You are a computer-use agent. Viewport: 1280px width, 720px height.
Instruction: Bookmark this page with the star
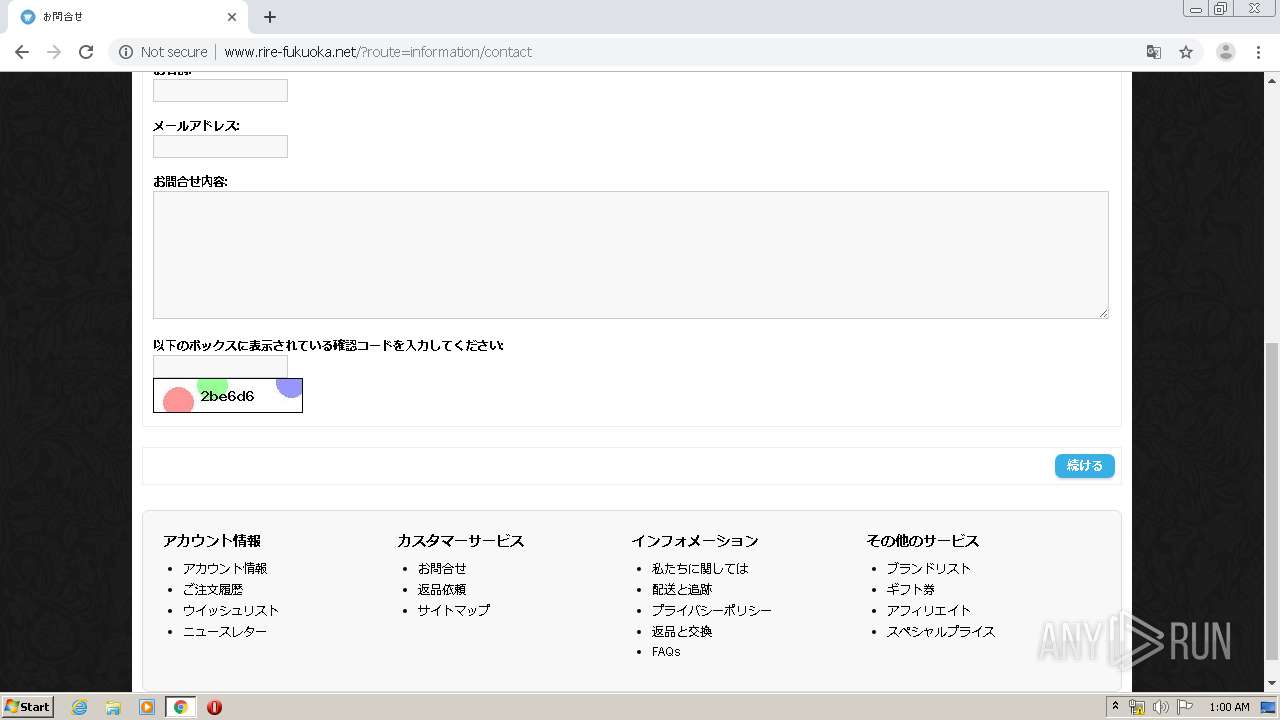point(1186,52)
